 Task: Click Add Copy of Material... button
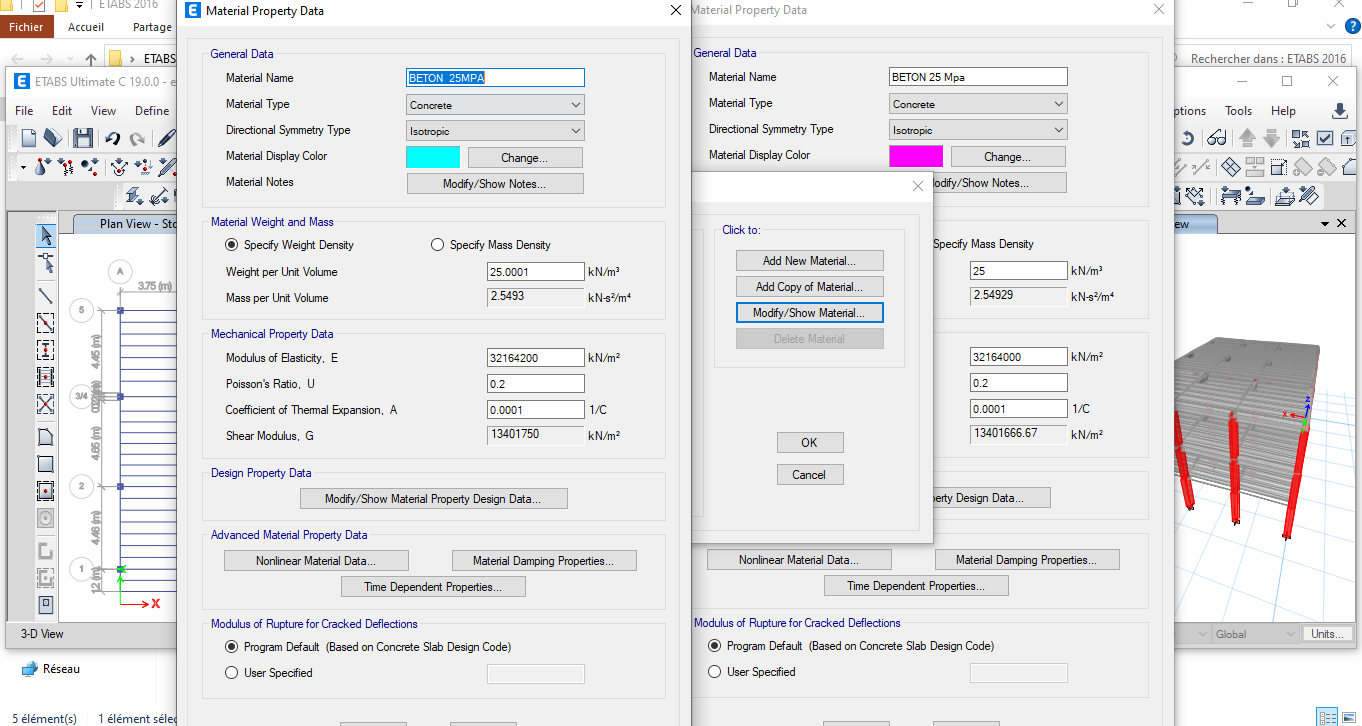[810, 287]
